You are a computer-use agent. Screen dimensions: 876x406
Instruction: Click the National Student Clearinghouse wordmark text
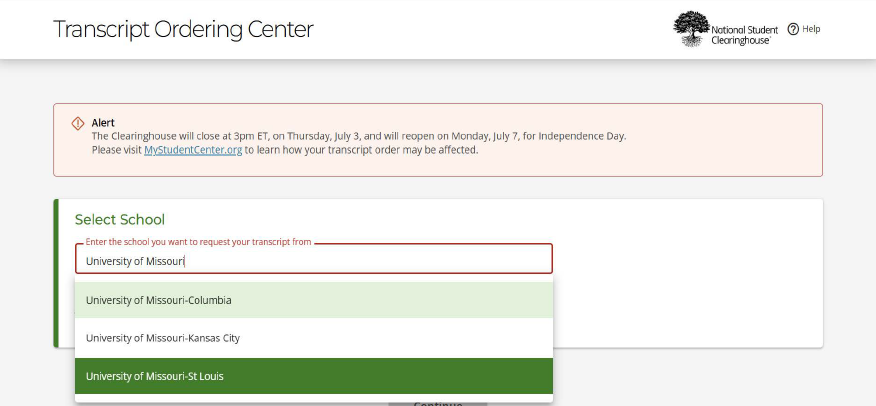[741, 29]
